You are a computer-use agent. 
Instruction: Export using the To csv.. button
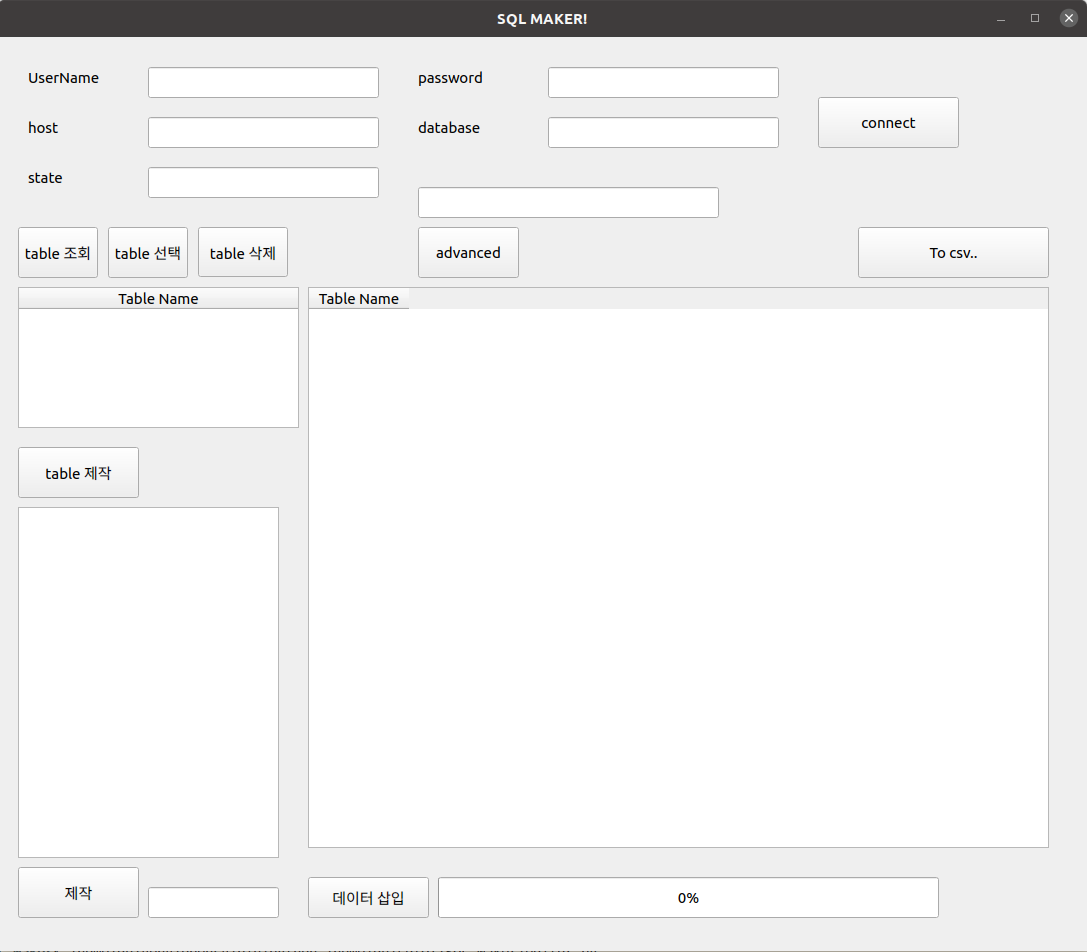pyautogui.click(x=953, y=252)
